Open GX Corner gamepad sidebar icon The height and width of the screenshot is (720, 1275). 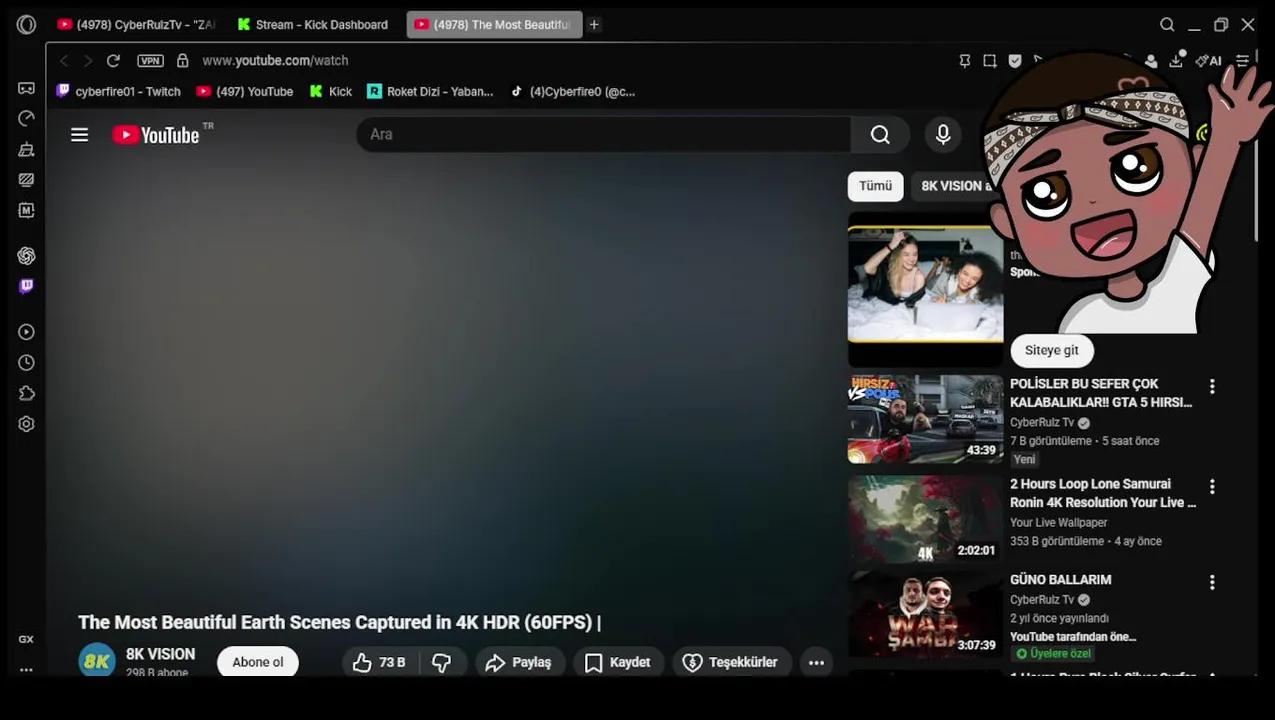click(x=26, y=88)
